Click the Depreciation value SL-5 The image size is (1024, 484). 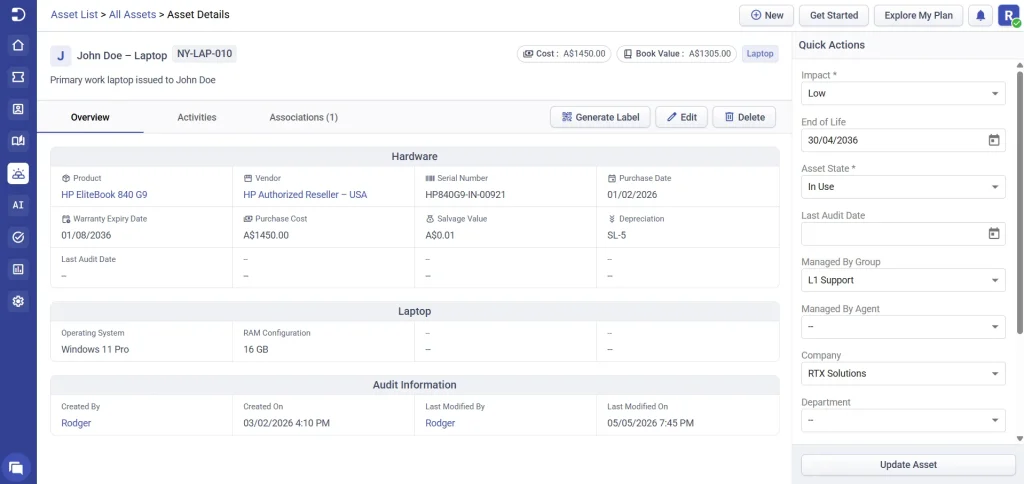click(616, 235)
